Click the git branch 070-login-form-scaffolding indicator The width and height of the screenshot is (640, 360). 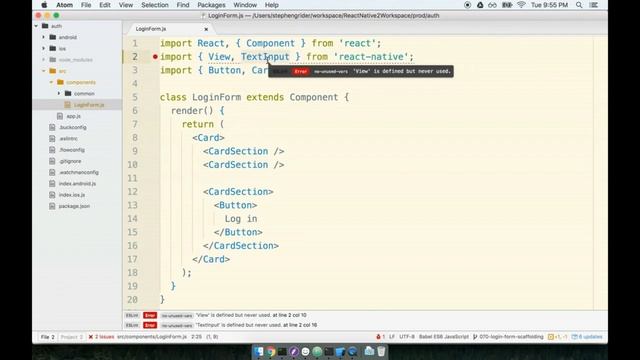pyautogui.click(x=508, y=337)
